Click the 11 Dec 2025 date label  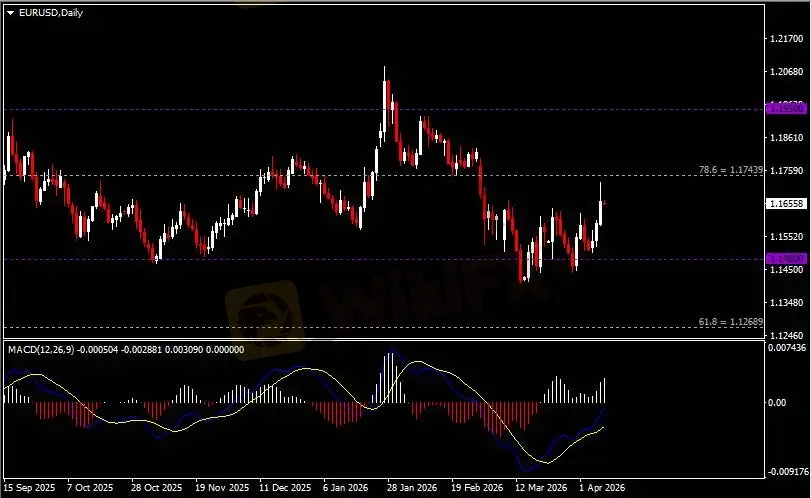[x=284, y=488]
